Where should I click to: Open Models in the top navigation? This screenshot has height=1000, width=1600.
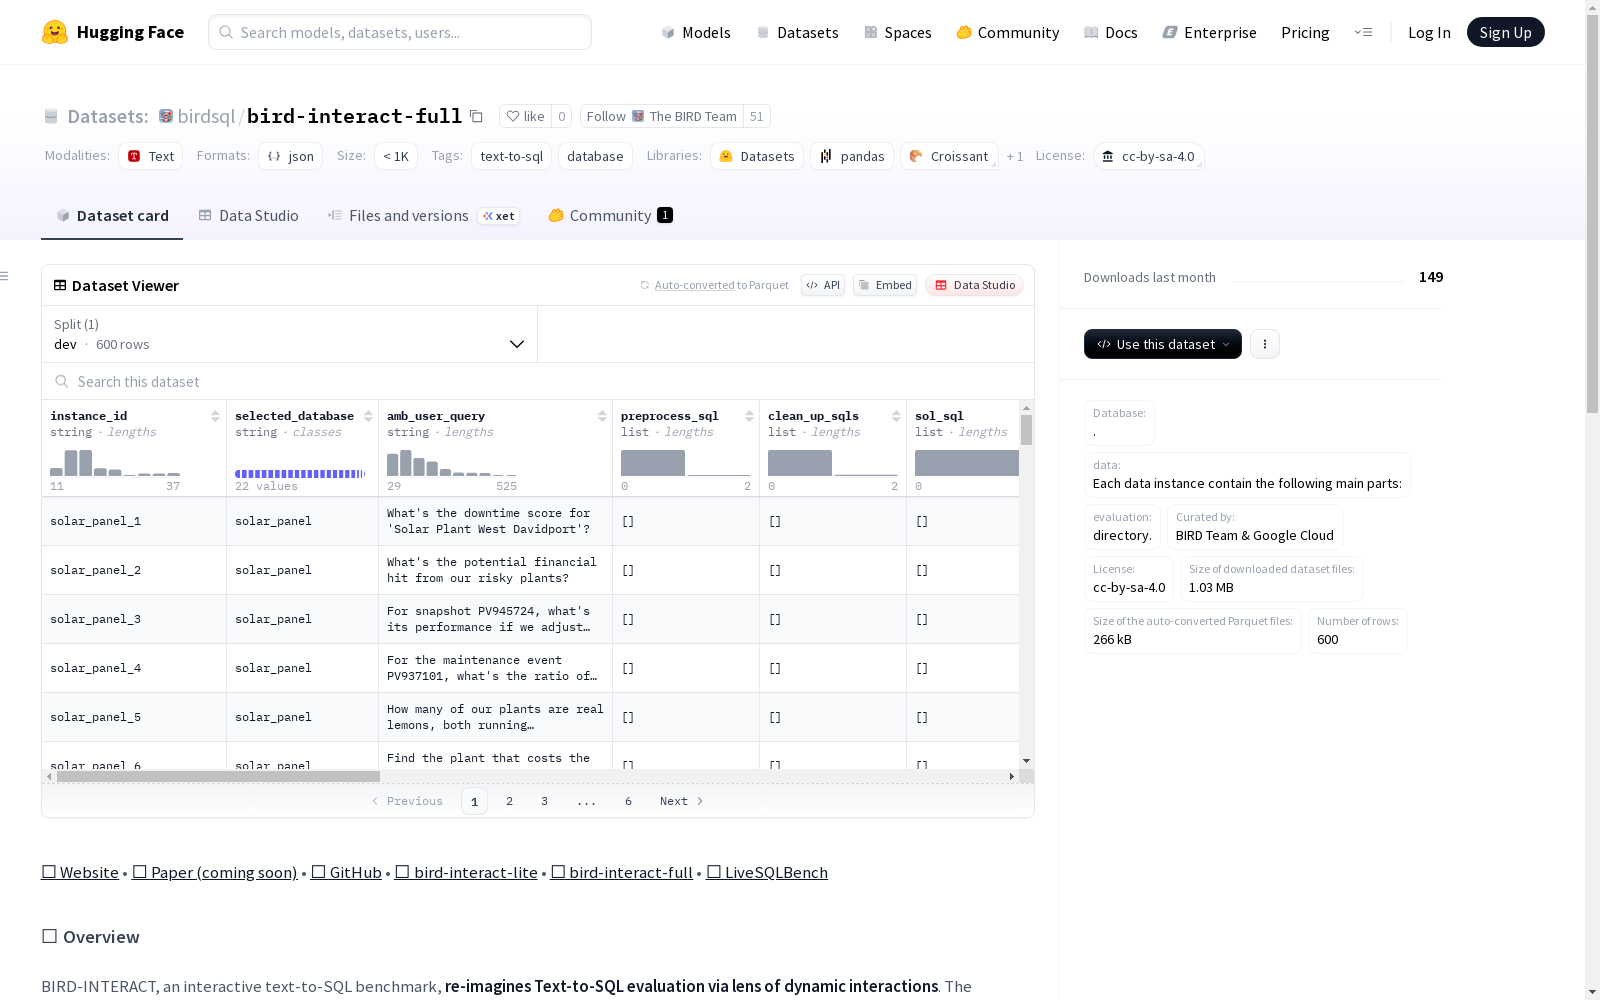(x=696, y=32)
